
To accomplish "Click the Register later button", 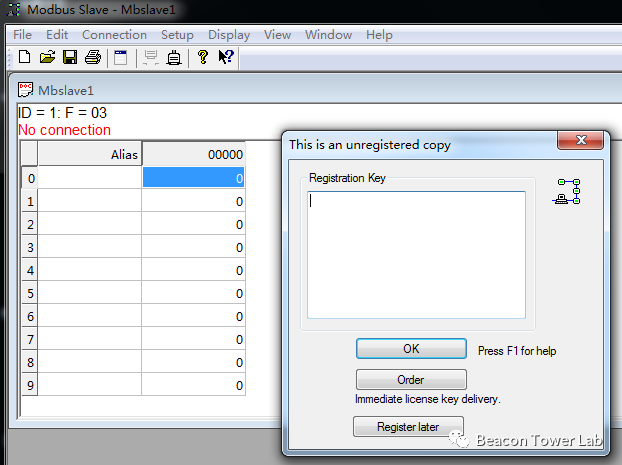I will coord(408,427).
